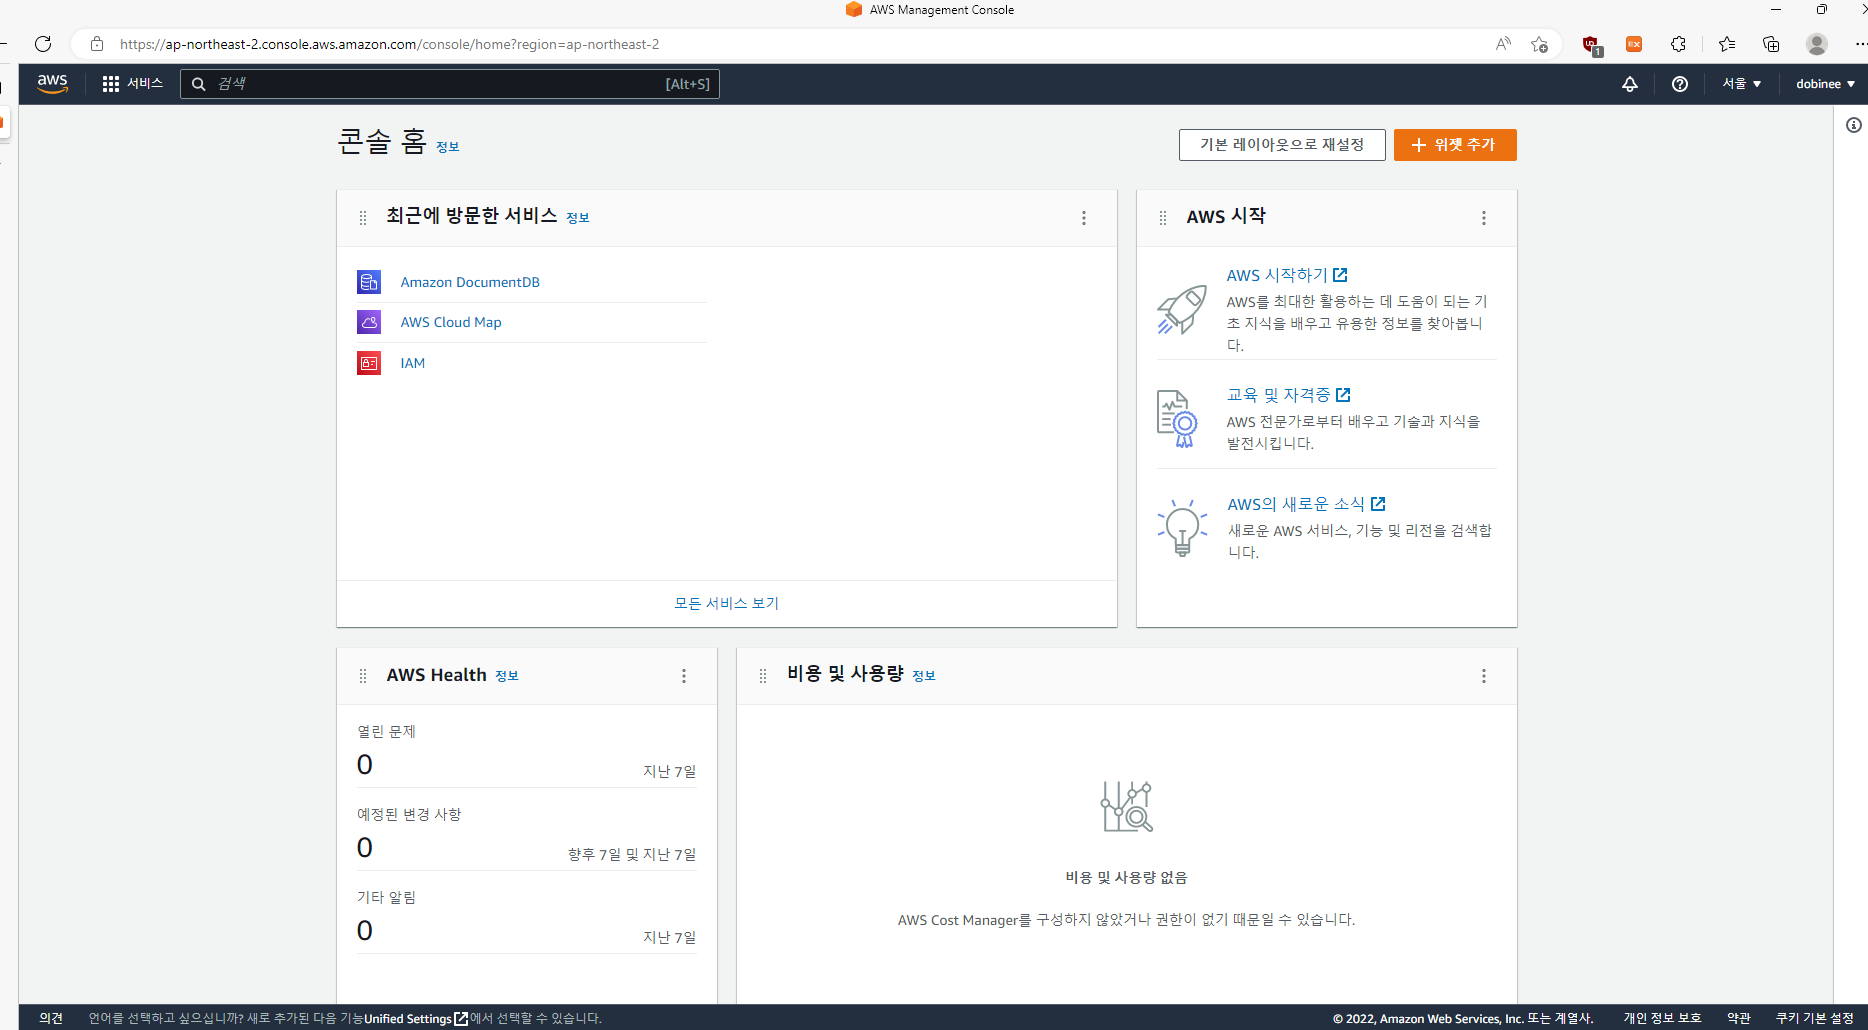Viewport: 1868px width, 1030px height.
Task: Click the AWS Cloud Map service icon
Action: pos(369,322)
